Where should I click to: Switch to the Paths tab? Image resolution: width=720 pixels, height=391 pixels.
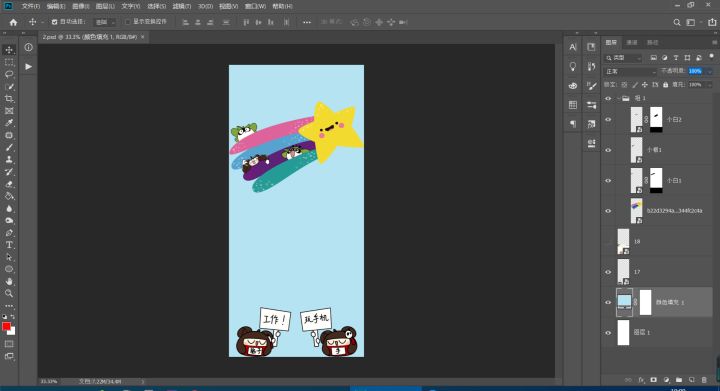(652, 43)
